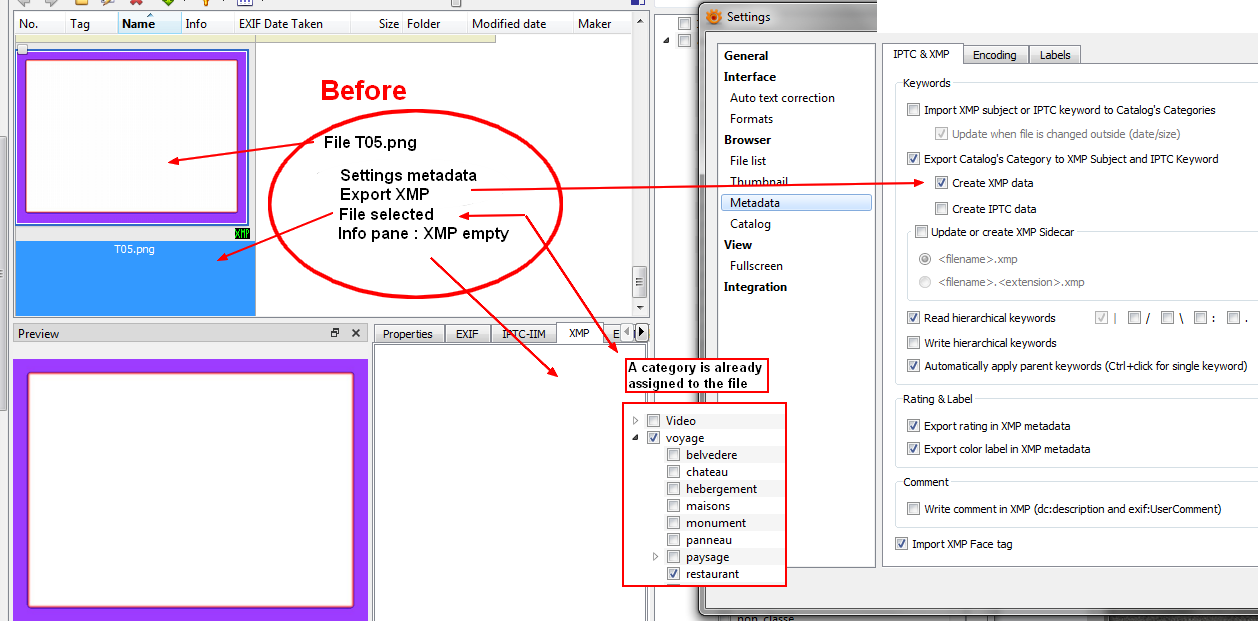Select General in Settings tree
Viewport: 1258px width, 621px height.
point(746,56)
